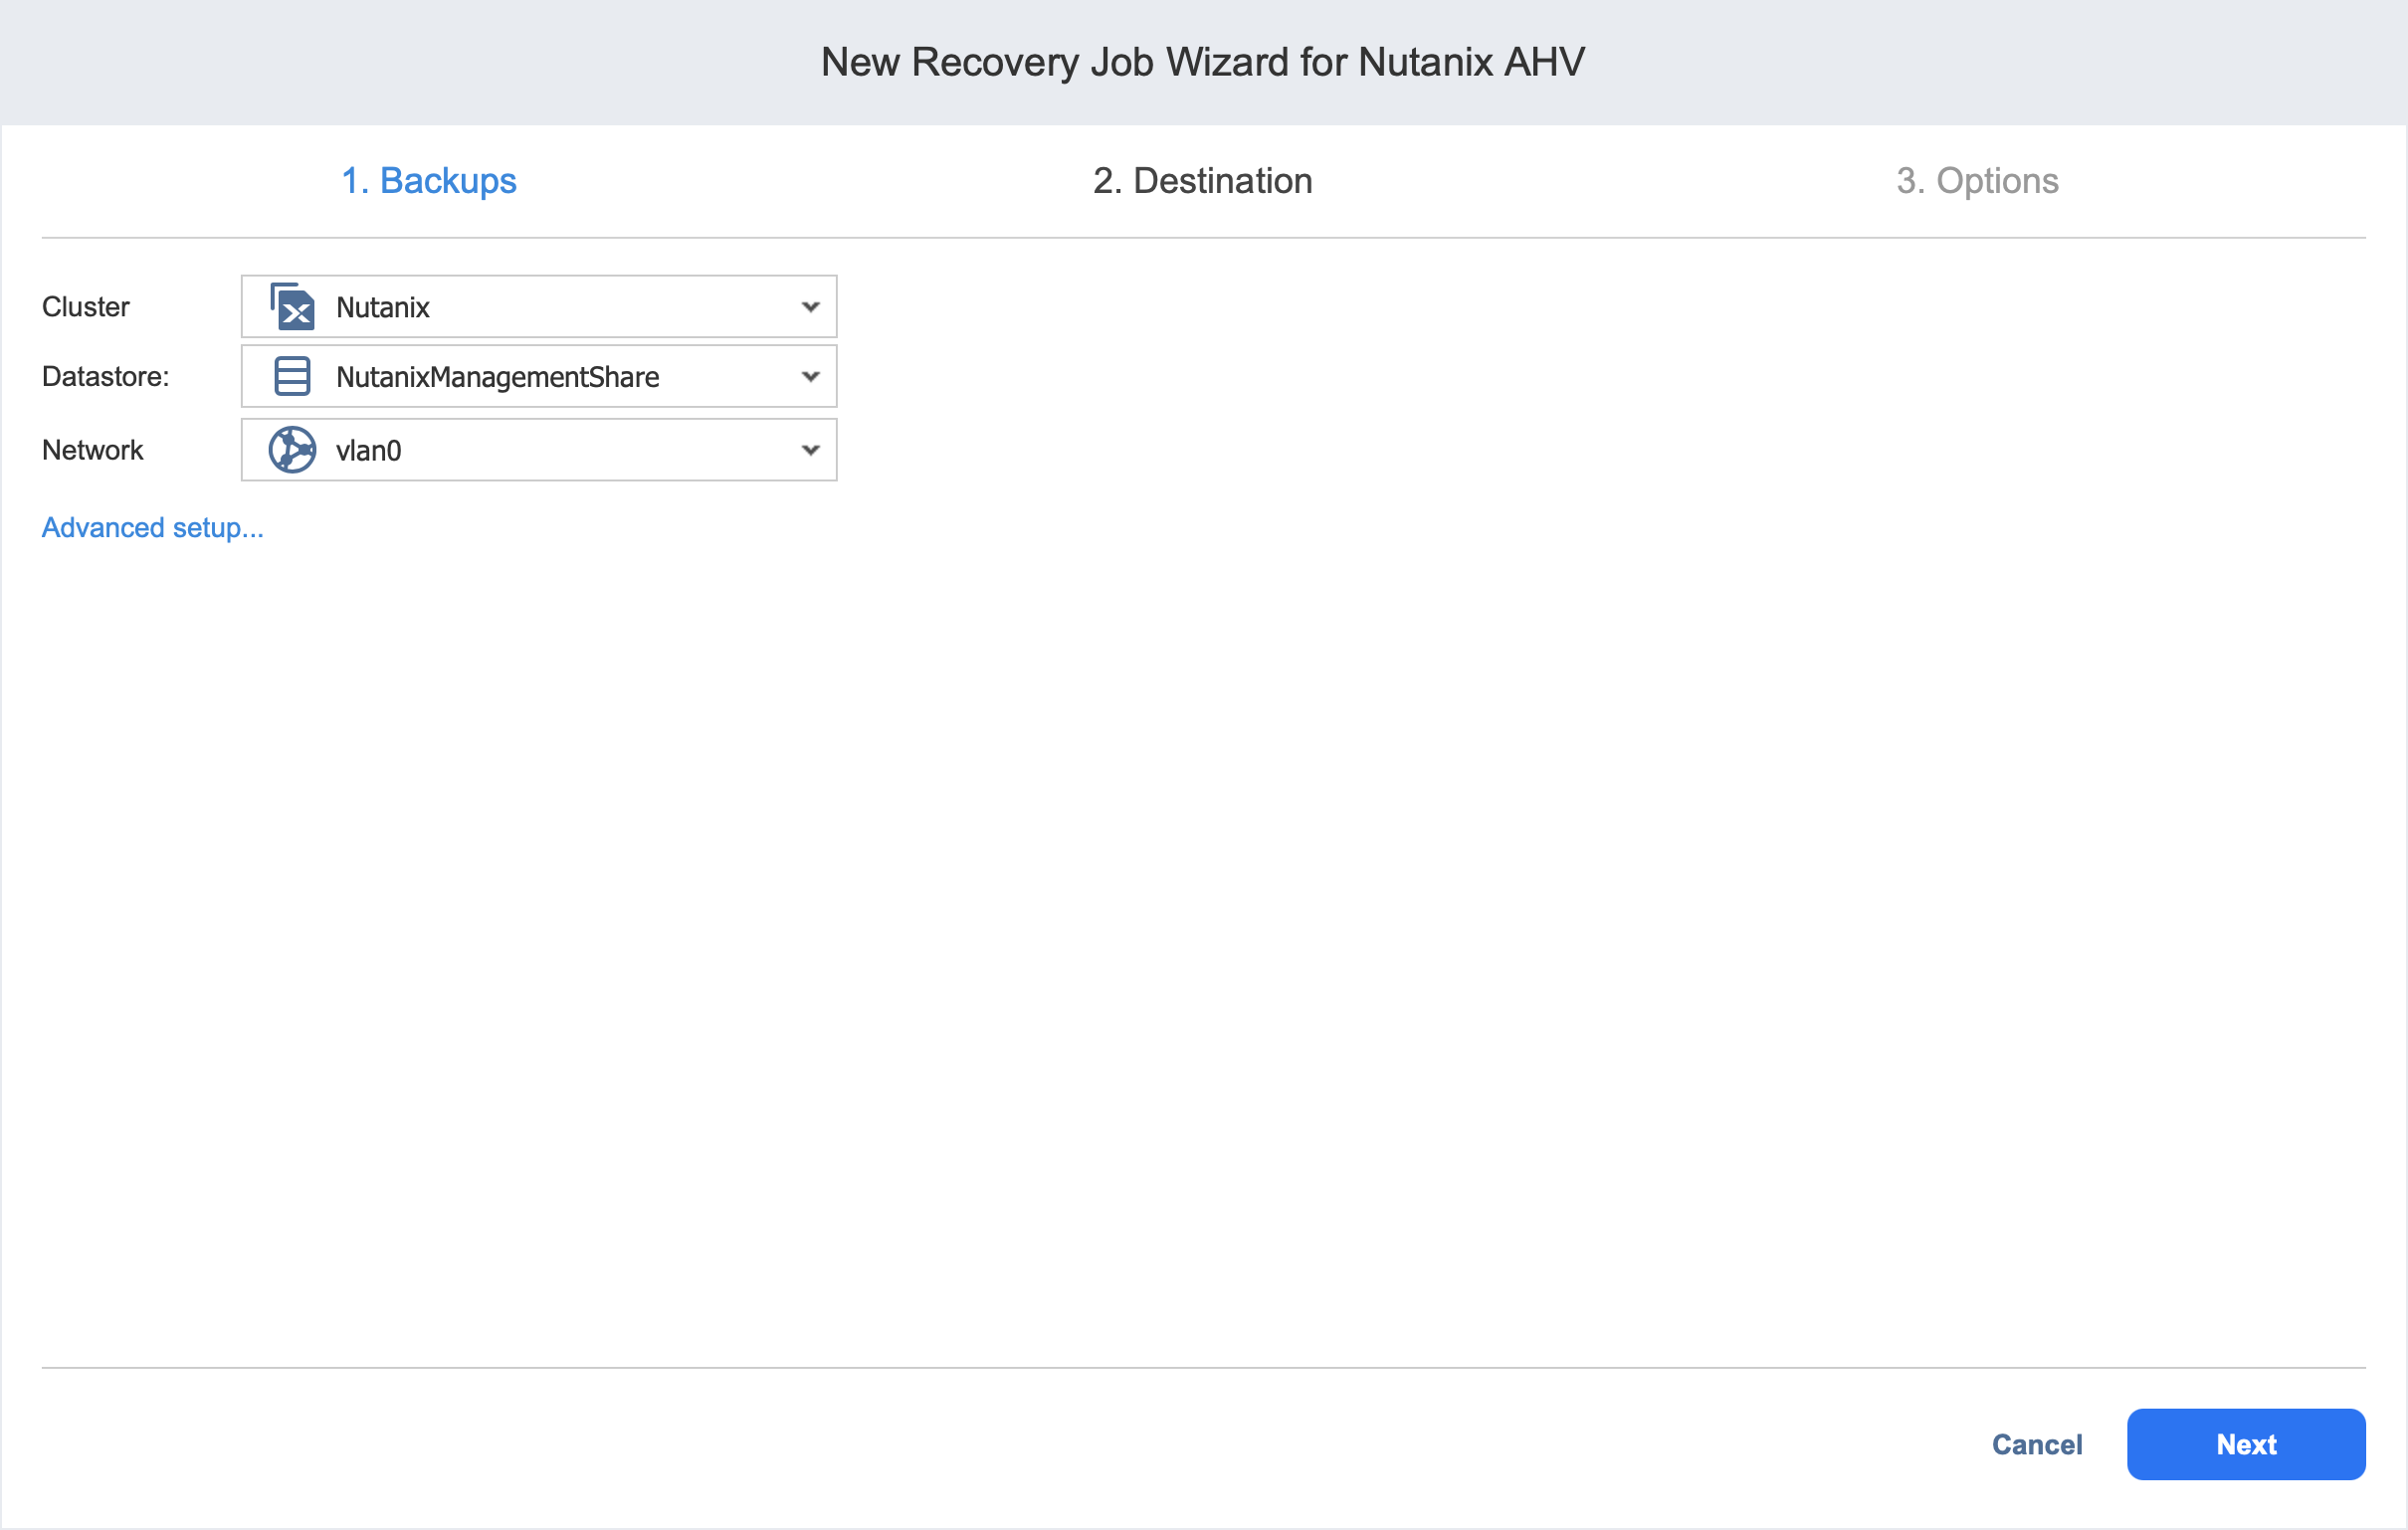The image size is (2408, 1530).
Task: Open the 3. Options step
Action: pyautogui.click(x=1977, y=181)
